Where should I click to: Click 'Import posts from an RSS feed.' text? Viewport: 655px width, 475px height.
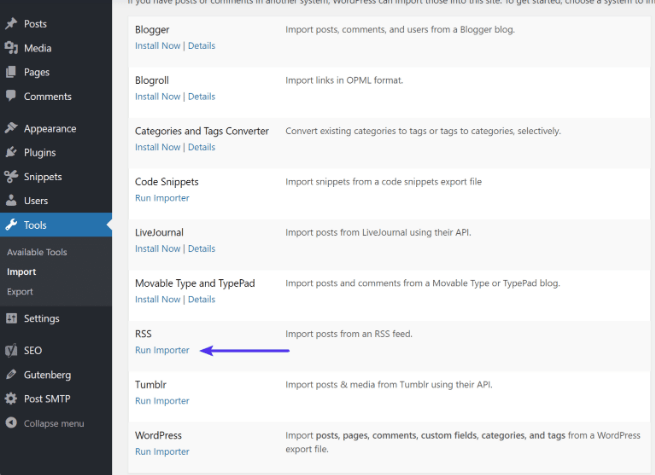[x=349, y=334]
